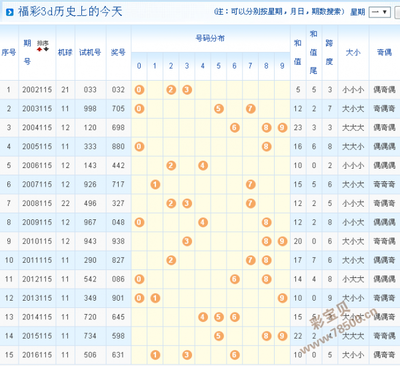Click orange ball 6 in row 2012115
The image size is (400, 366).
(x=235, y=279)
